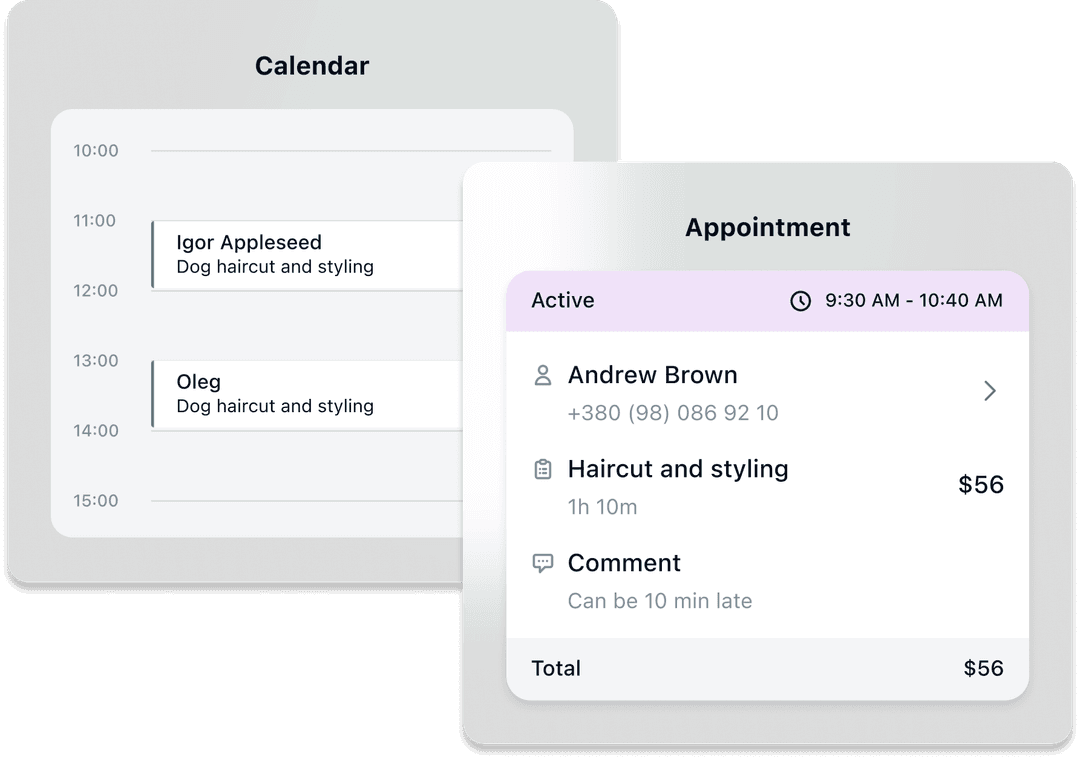Screen dimensions: 1080x759
Task: Click Andrew Brown's name
Action: [652, 375]
